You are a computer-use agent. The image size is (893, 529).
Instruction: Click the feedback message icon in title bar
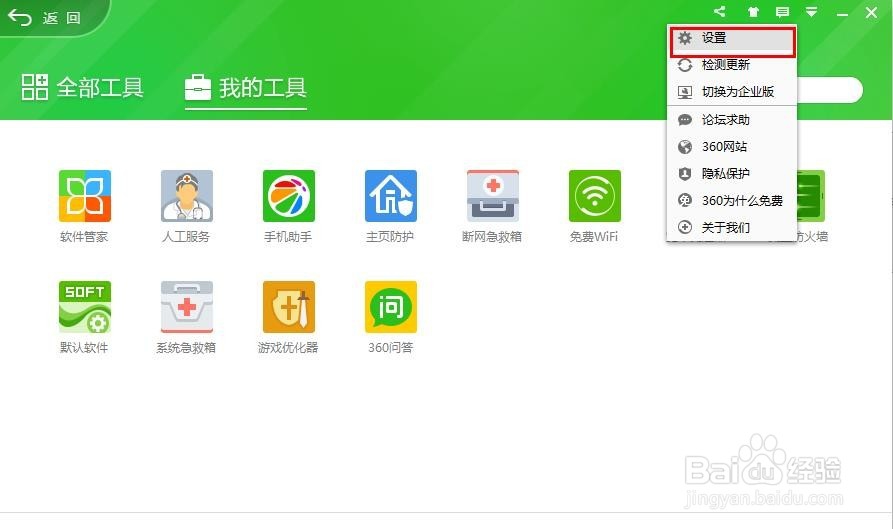coord(783,12)
